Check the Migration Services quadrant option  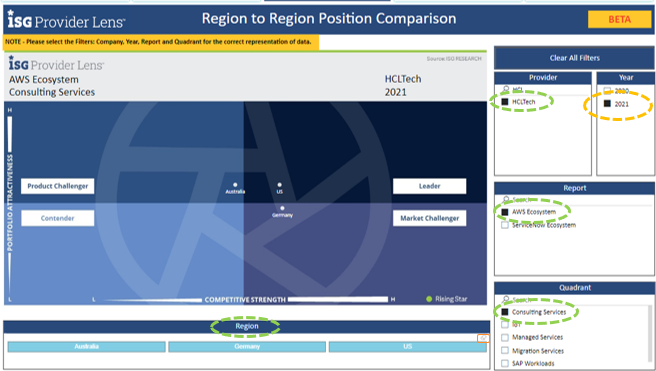coord(505,351)
